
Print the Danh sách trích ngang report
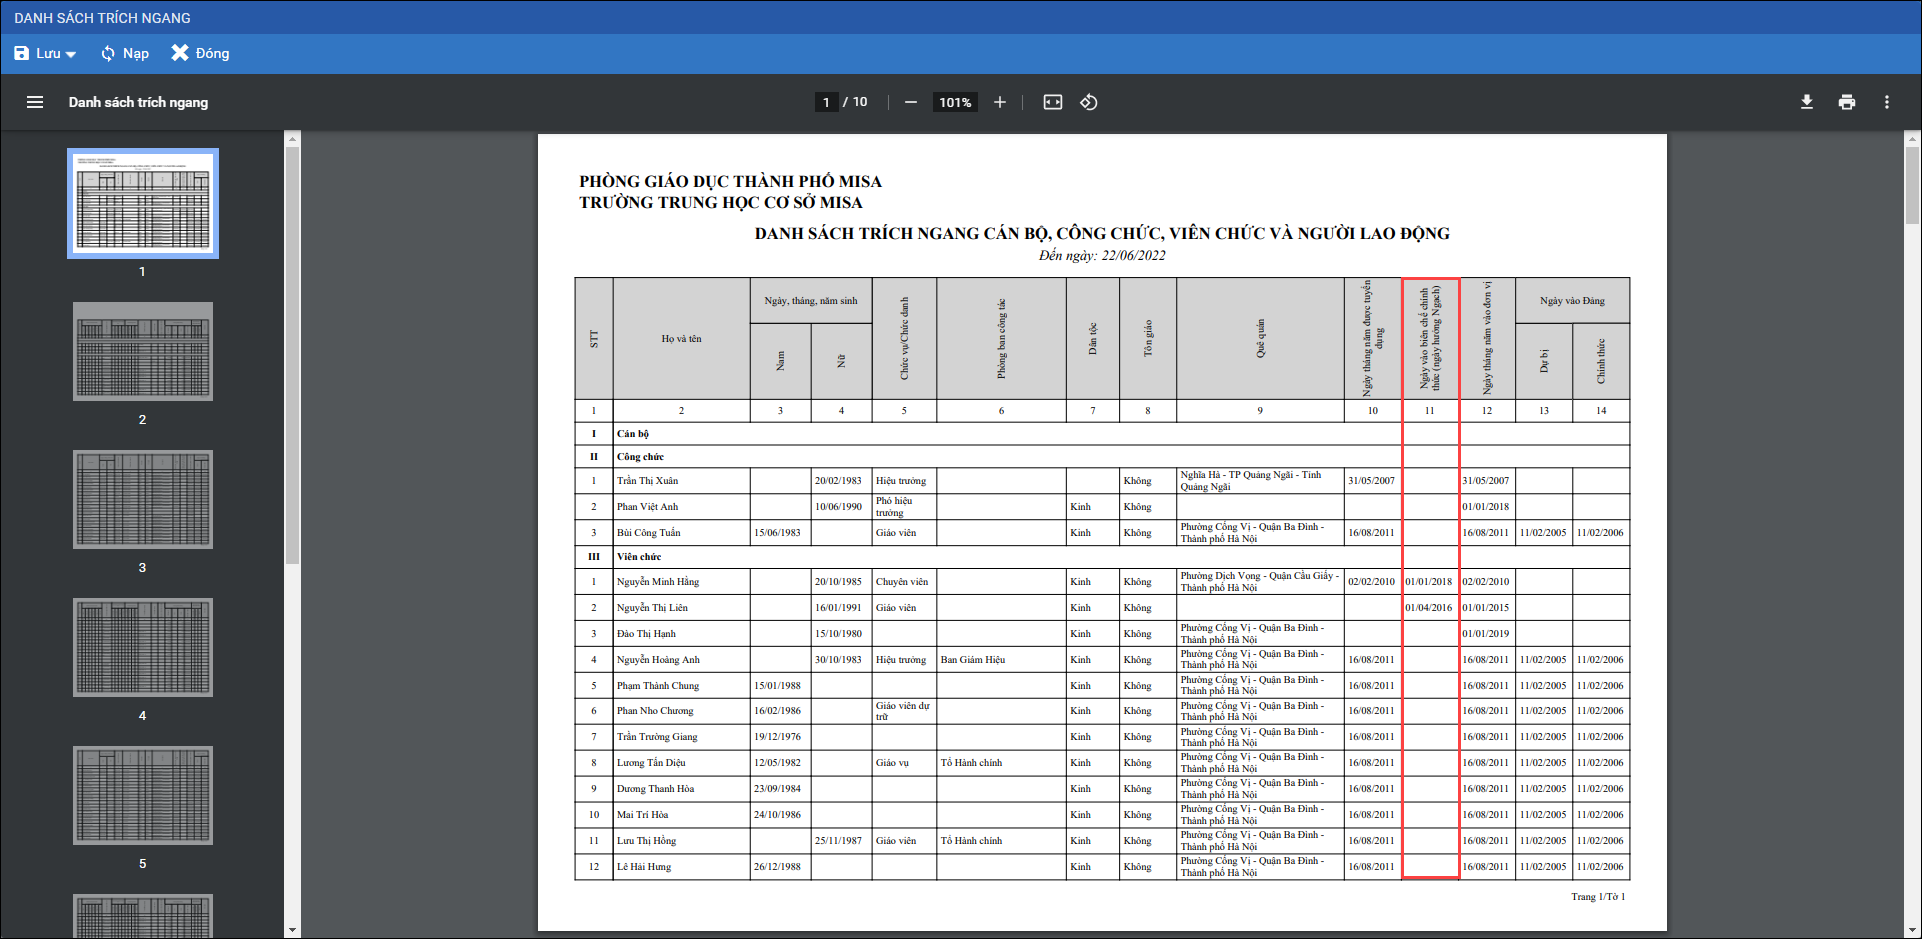1846,102
